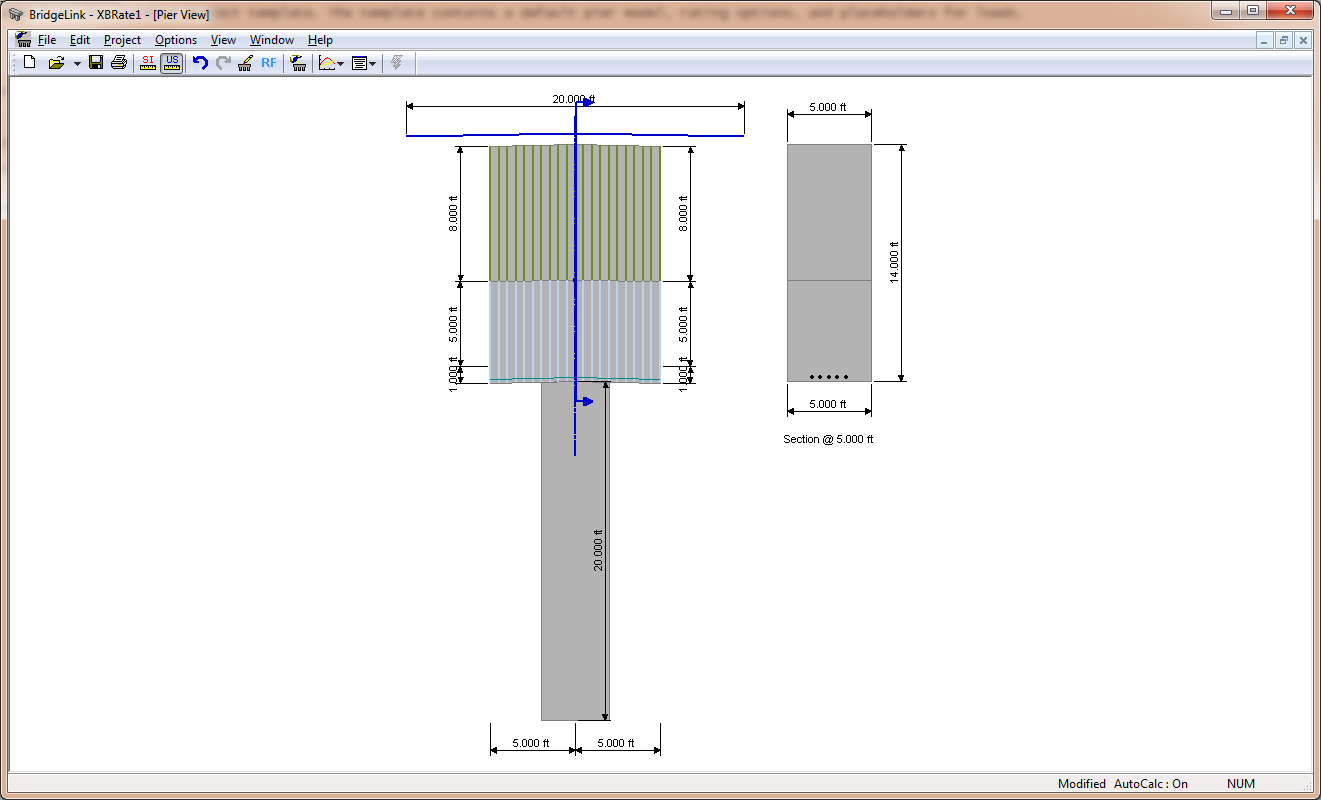The image size is (1321, 800).
Task: Switch units to SI
Action: coord(148,63)
